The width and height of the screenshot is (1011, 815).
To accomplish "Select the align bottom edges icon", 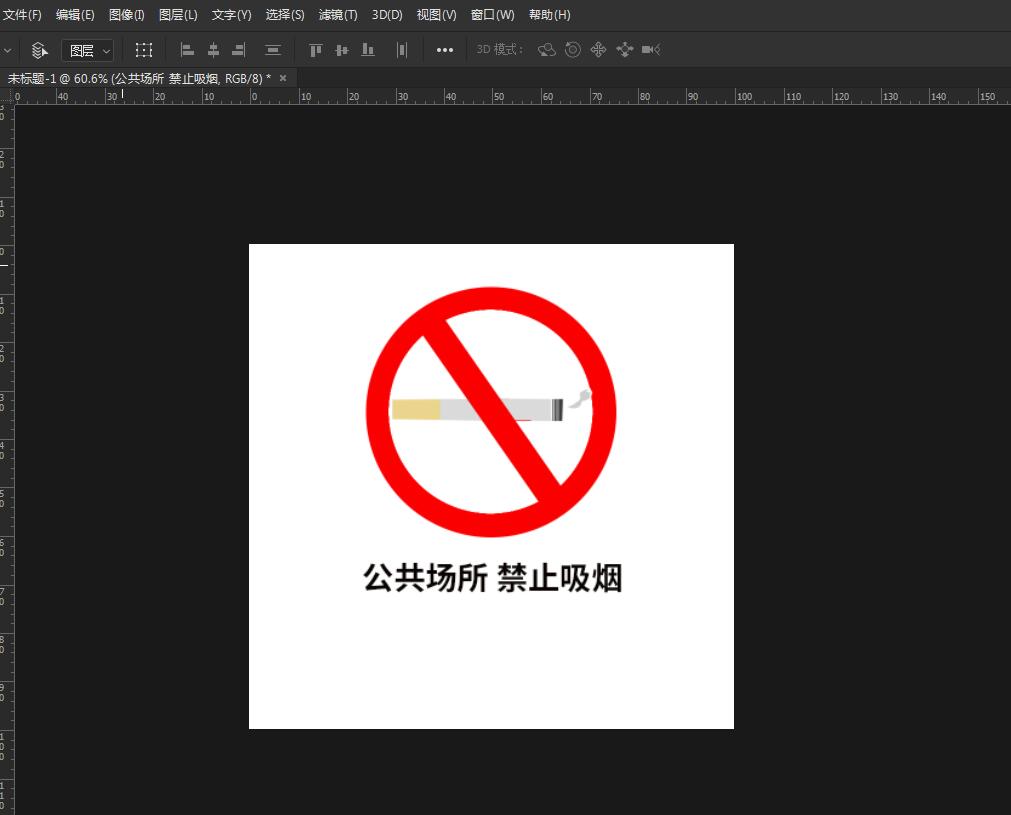I will [x=367, y=50].
